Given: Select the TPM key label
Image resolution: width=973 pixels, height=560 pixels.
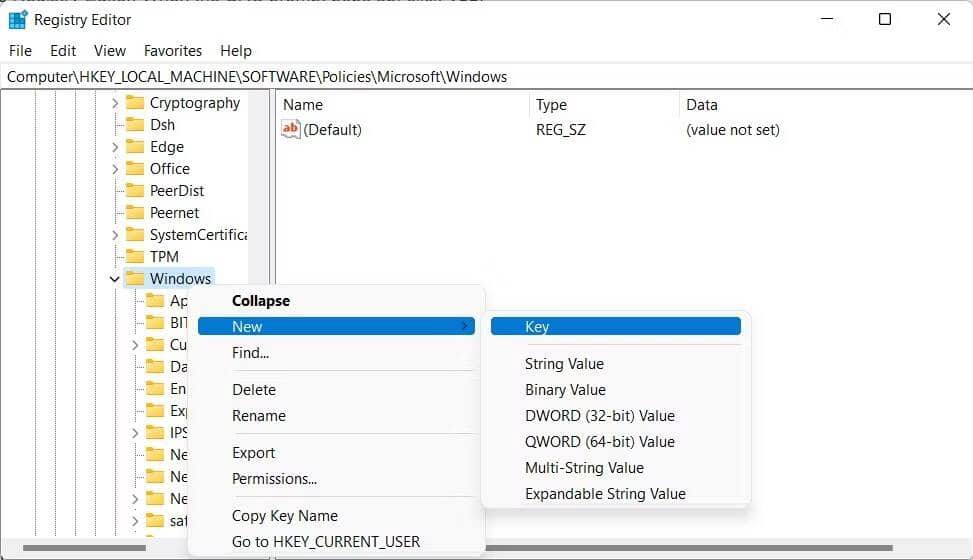Looking at the screenshot, I should pos(164,256).
